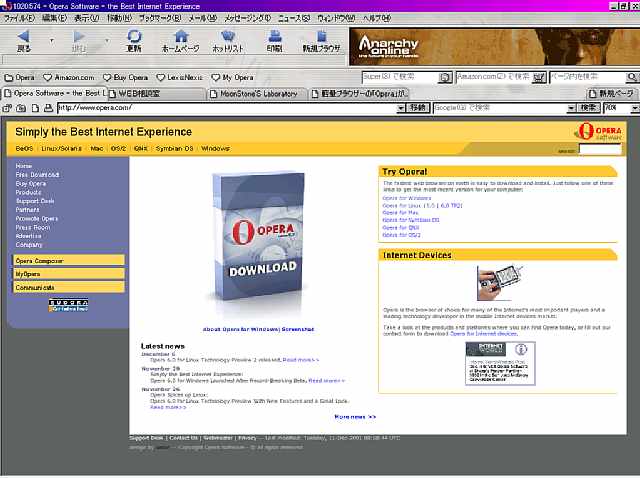Open the Home page (ホームページ) icon
This screenshot has width=640, height=478.
click(x=181, y=36)
